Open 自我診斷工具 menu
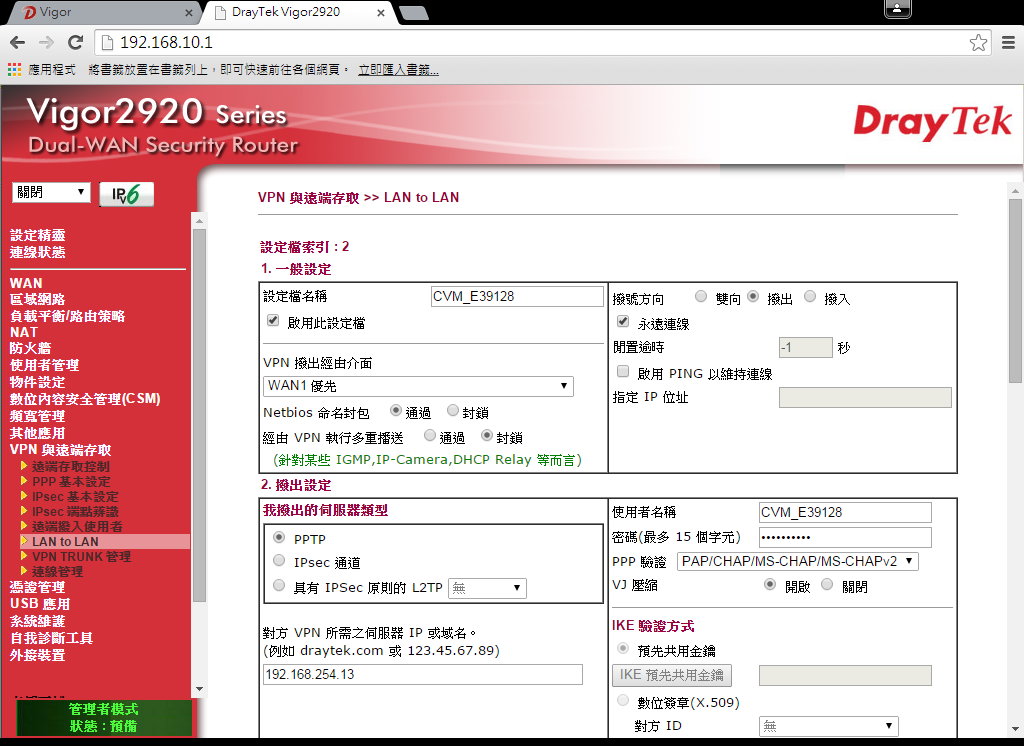1024x746 pixels. point(52,638)
